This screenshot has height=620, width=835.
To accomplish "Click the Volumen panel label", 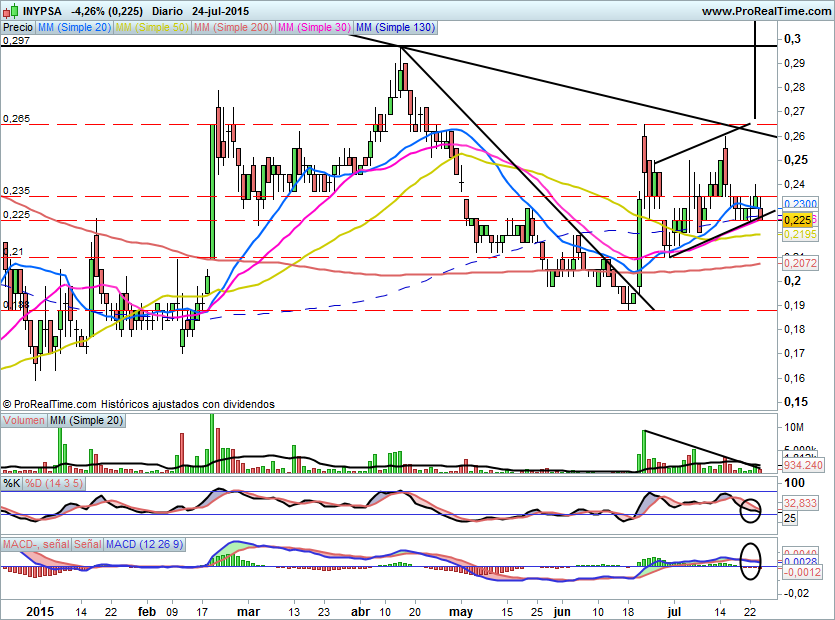I will click(24, 420).
